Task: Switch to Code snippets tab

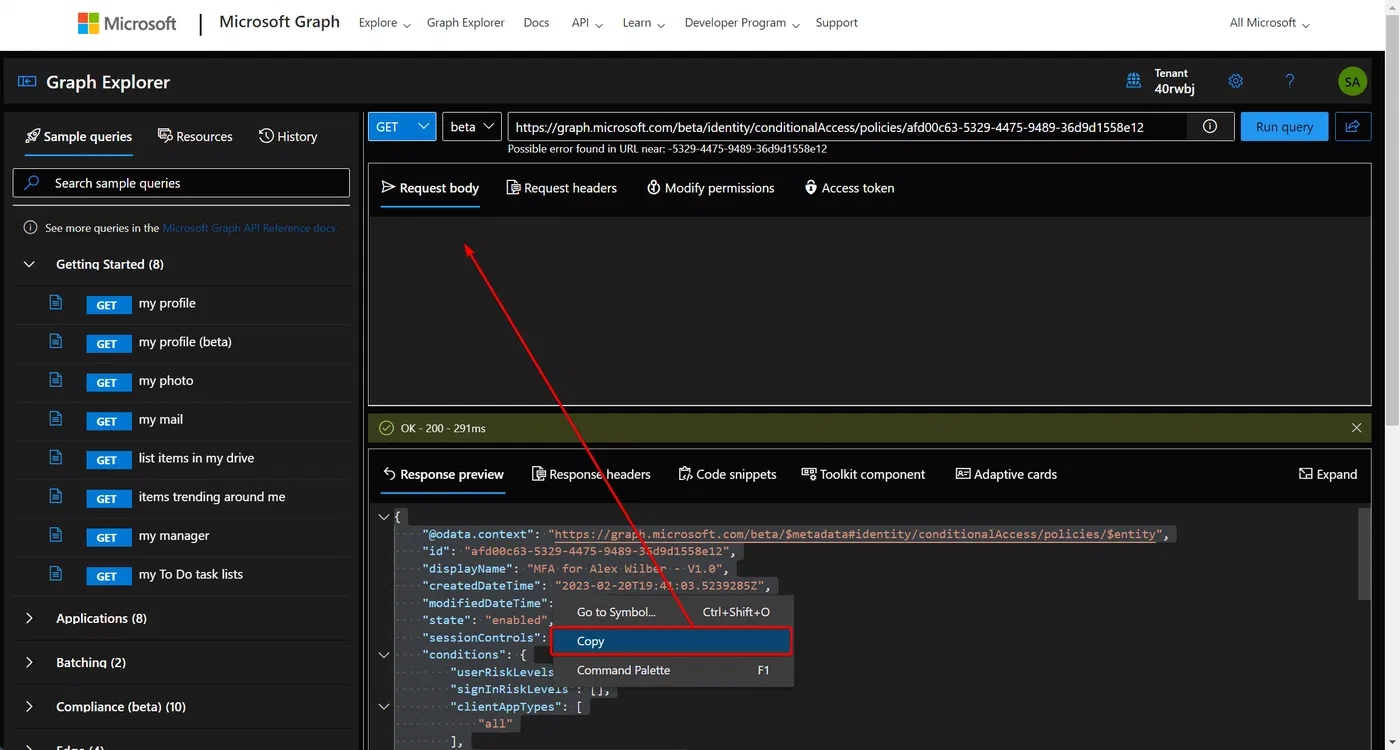Action: pyautogui.click(x=727, y=474)
